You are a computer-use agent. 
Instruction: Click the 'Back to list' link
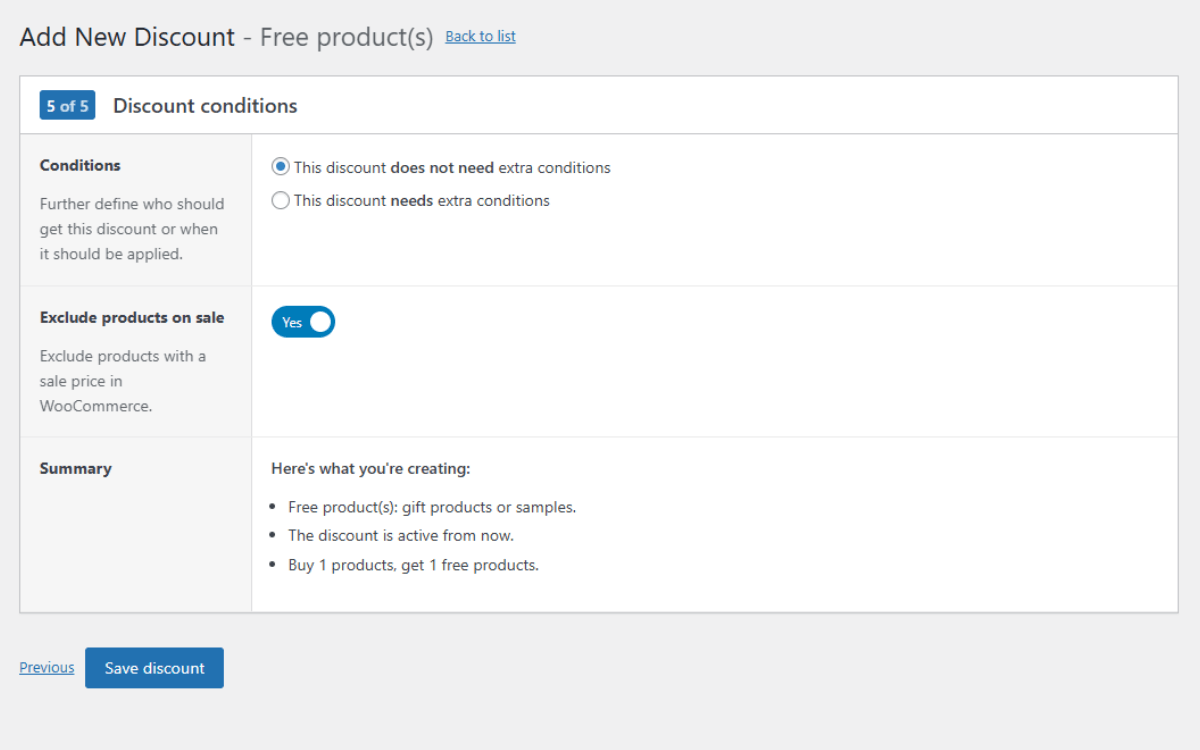tap(480, 36)
